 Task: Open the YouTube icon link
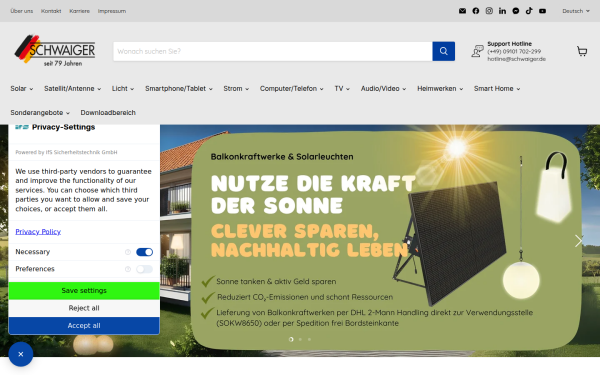click(543, 11)
